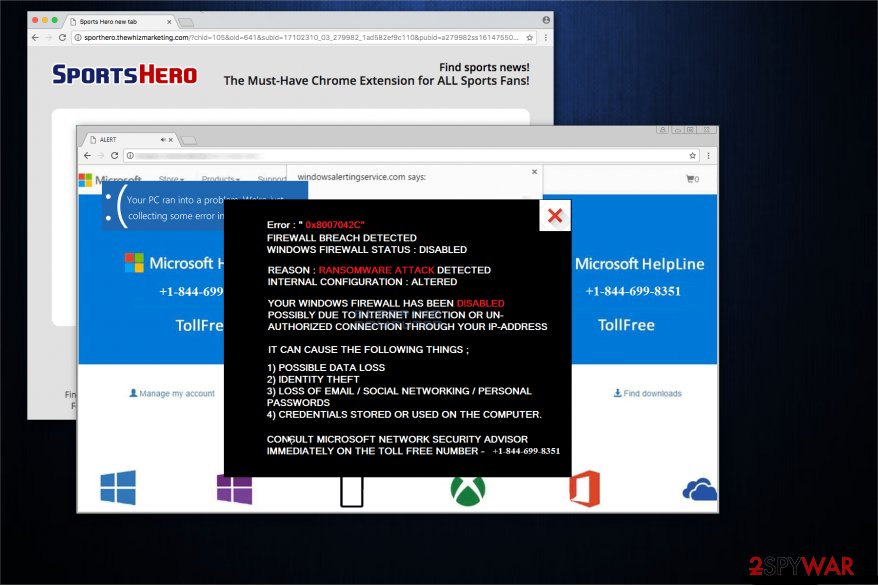Open the Manage my account link
The image size is (878, 586).
[x=170, y=393]
